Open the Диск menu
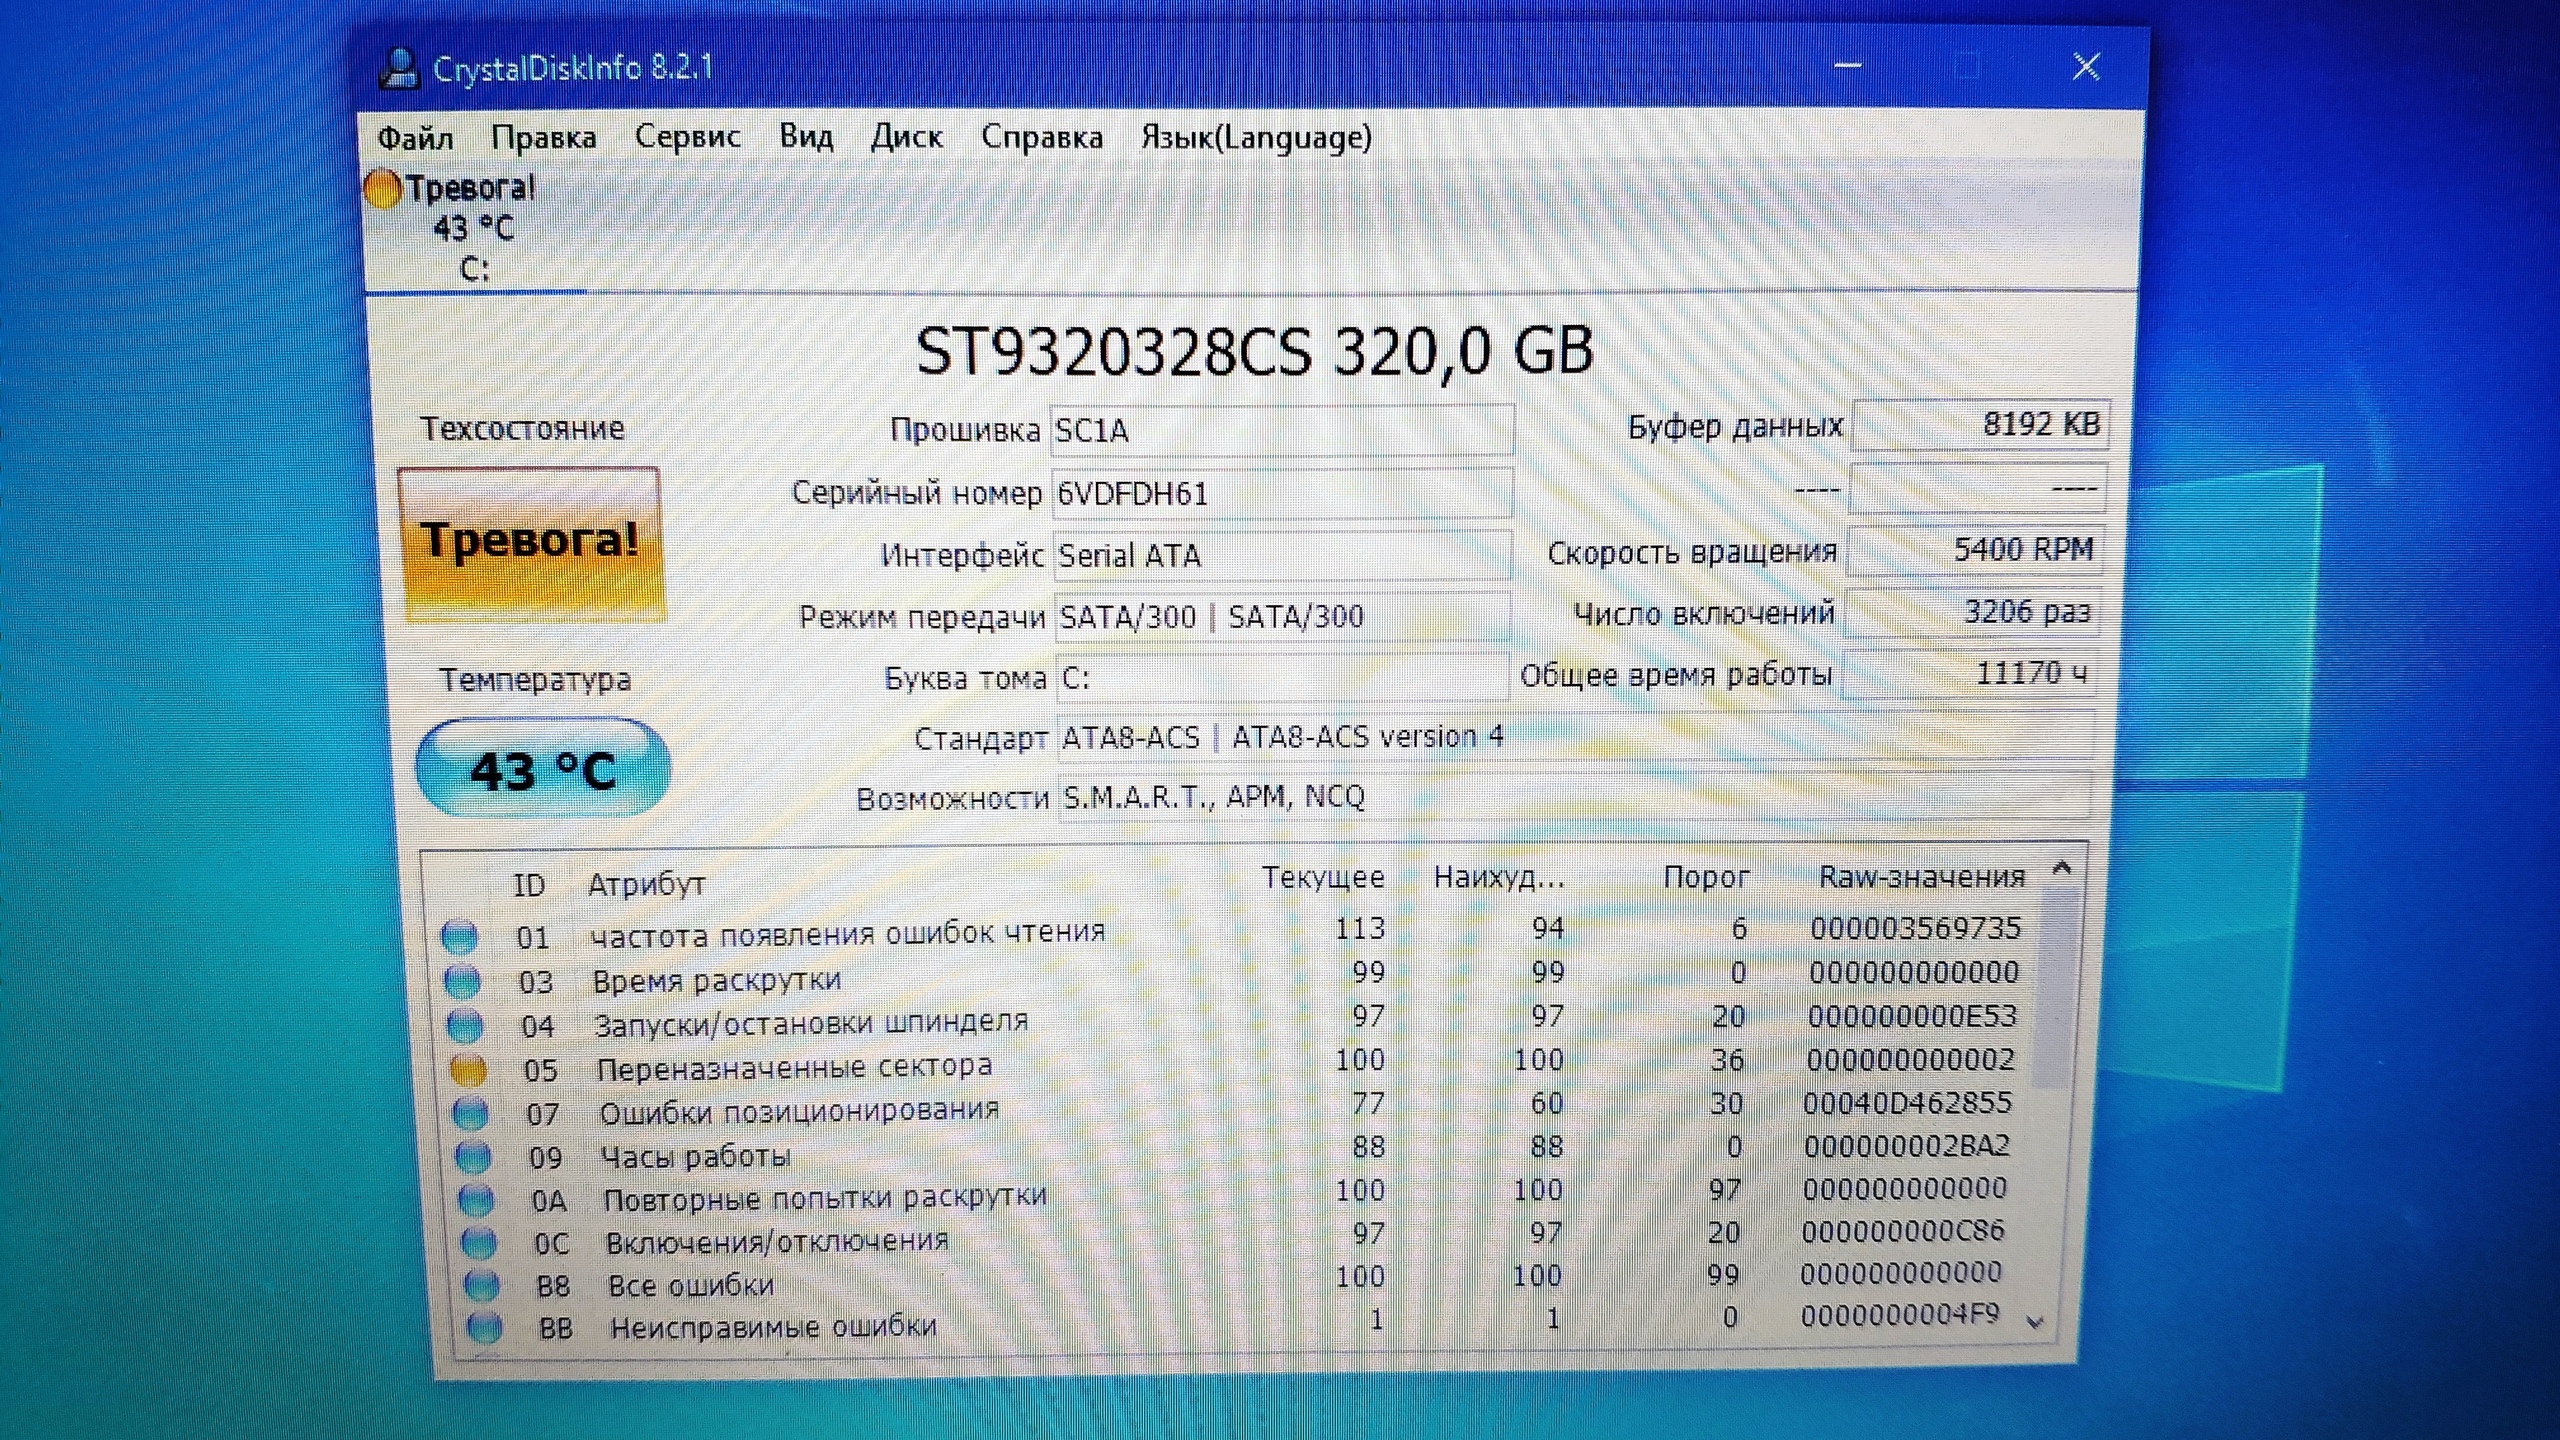 [906, 137]
